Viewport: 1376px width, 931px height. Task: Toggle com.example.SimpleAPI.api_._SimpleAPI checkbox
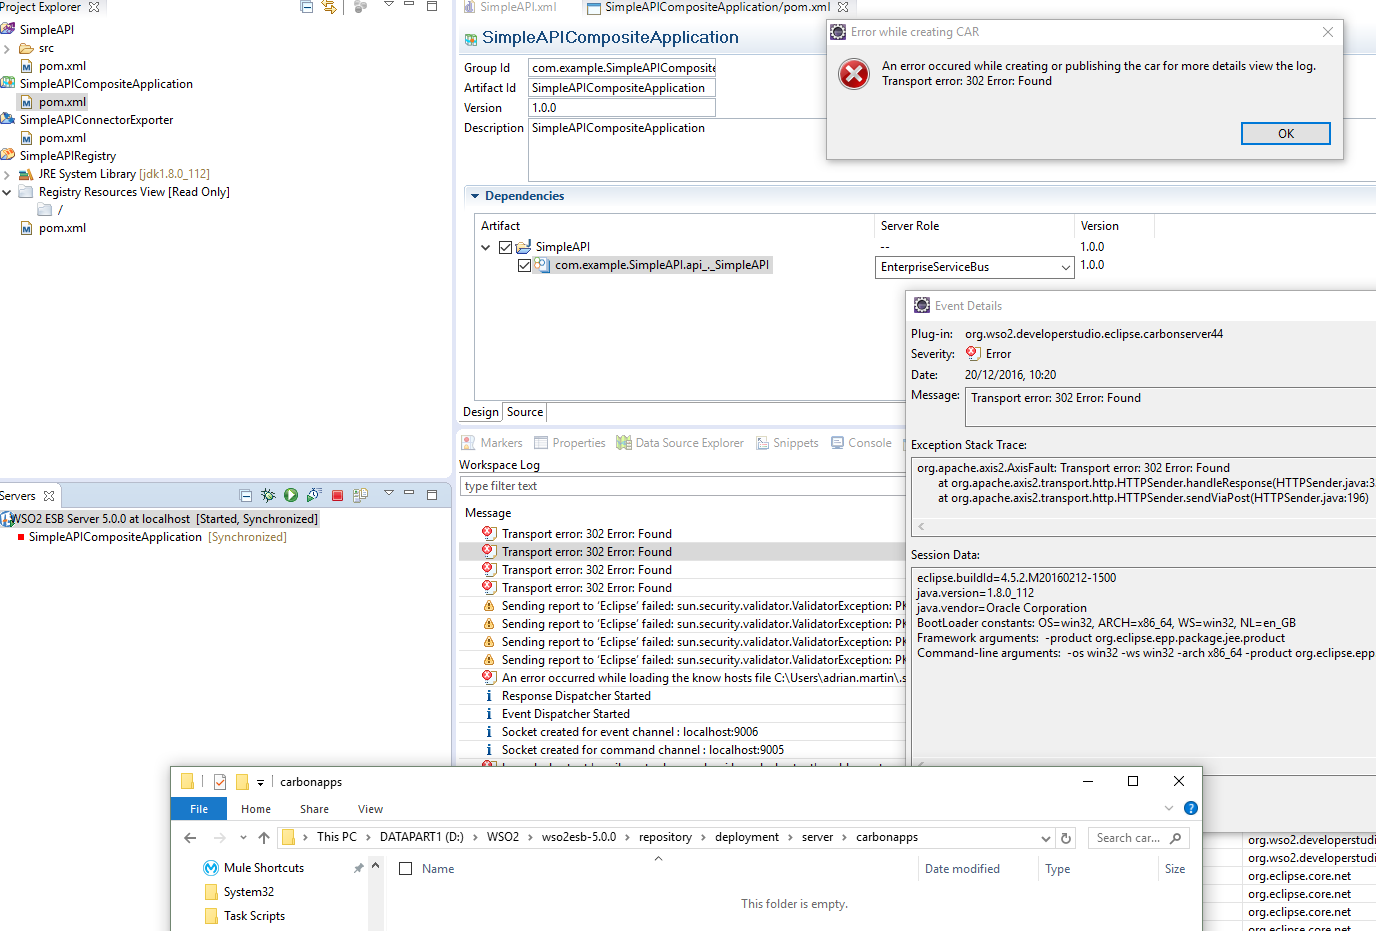(x=525, y=266)
